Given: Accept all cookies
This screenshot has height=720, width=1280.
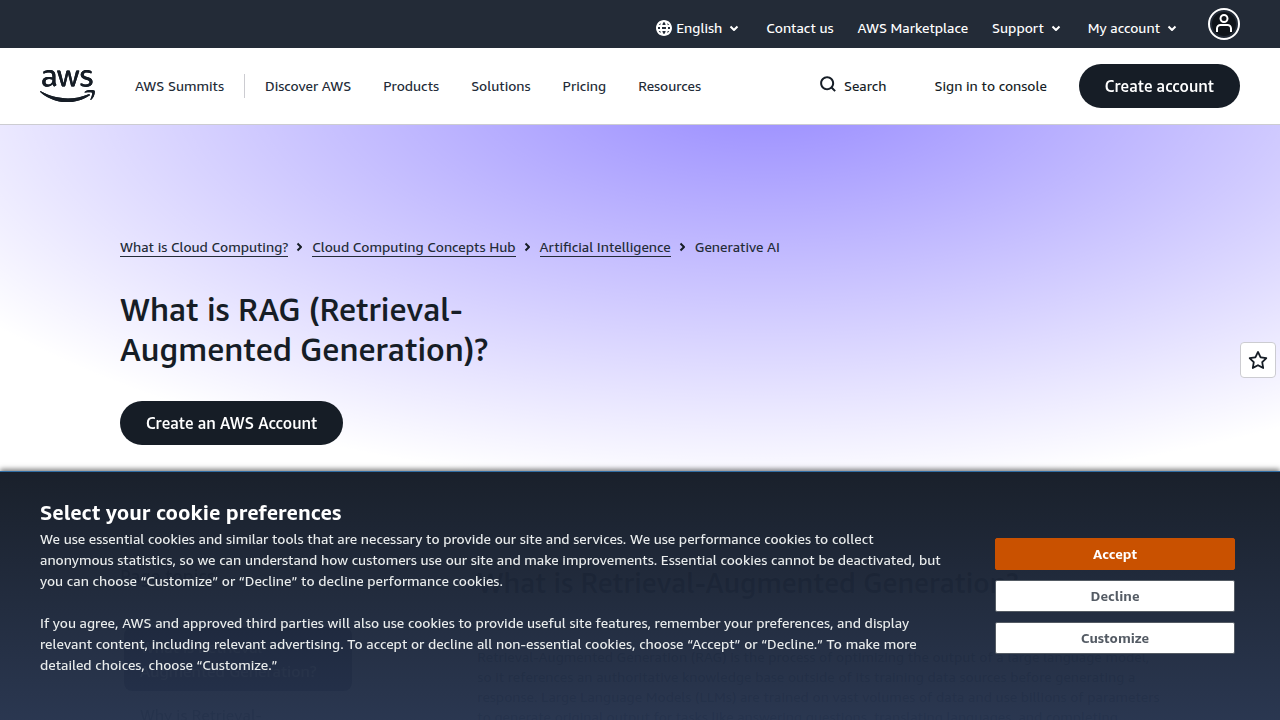Looking at the screenshot, I should [x=1115, y=554].
